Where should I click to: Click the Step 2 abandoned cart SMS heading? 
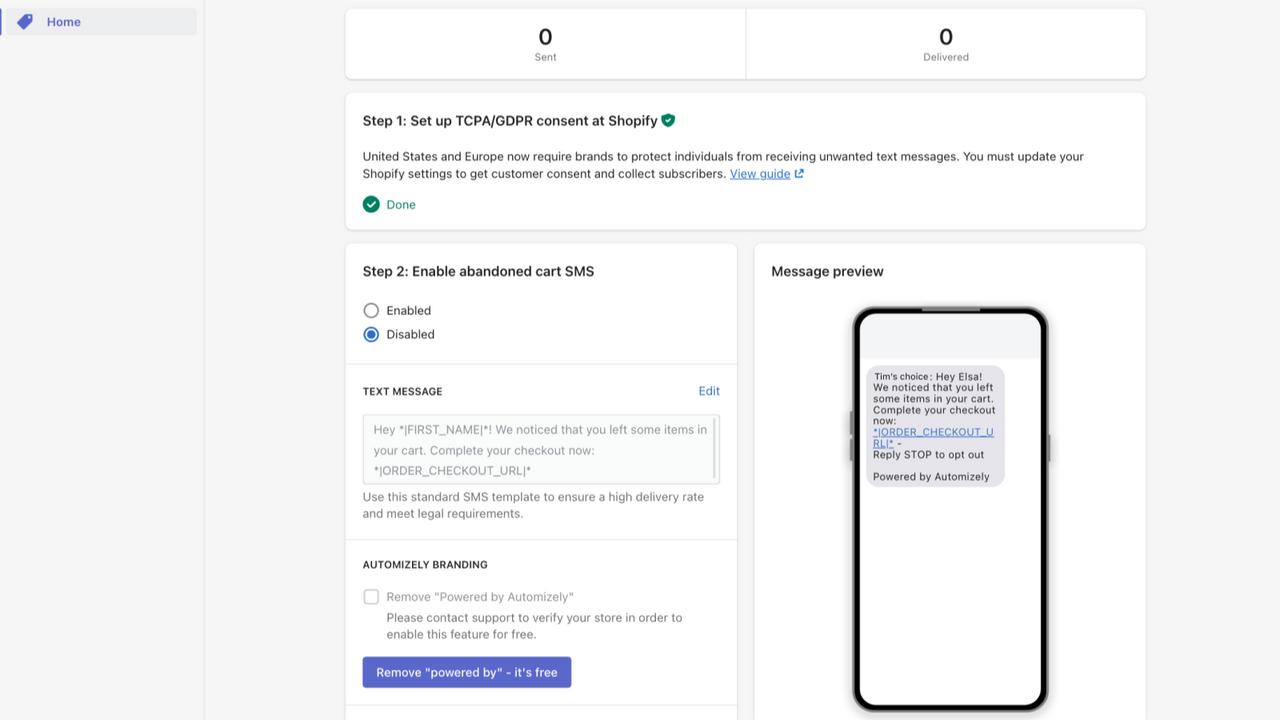[x=478, y=271]
